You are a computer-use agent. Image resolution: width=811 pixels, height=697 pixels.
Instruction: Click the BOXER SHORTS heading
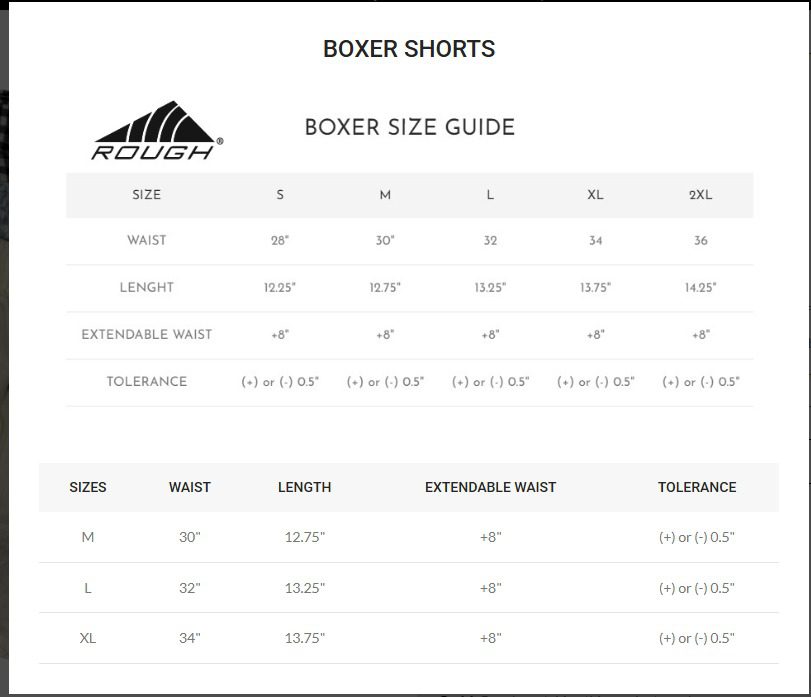[409, 49]
